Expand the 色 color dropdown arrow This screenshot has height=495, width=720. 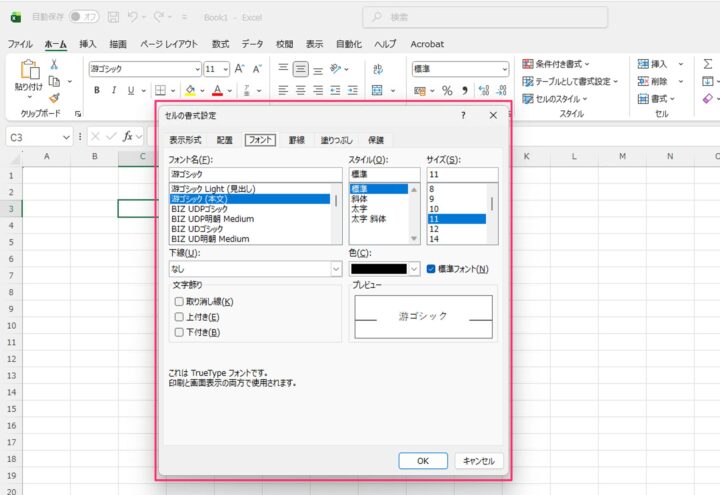pyautogui.click(x=415, y=269)
